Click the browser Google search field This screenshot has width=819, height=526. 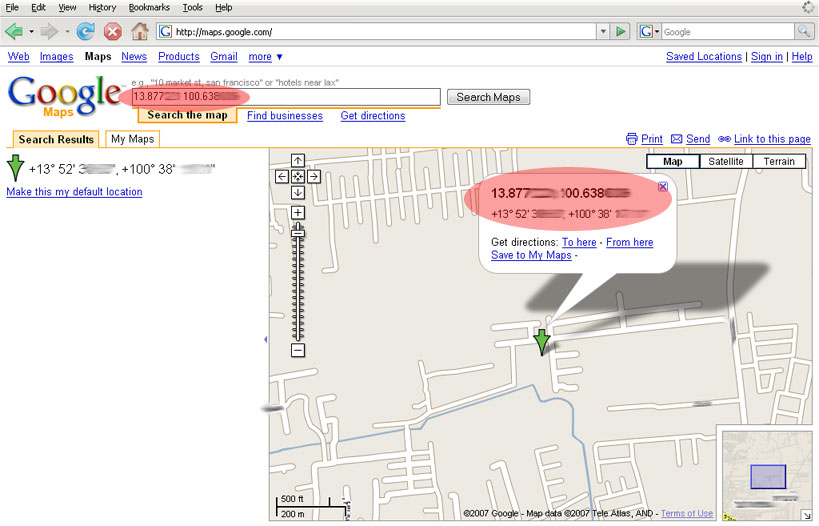point(728,32)
